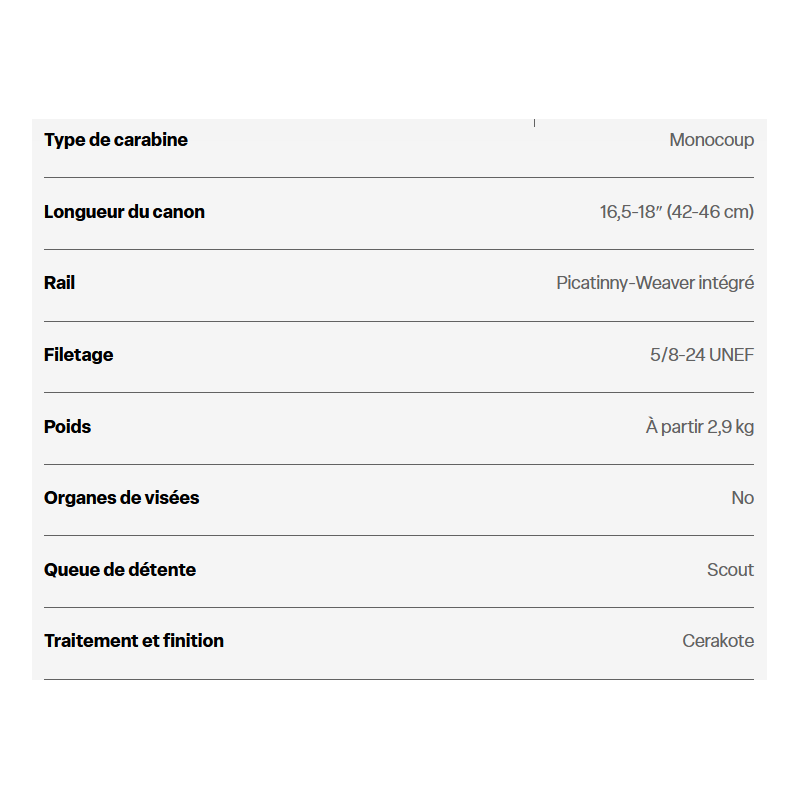
Task: Select the 'Picatinny-Weaver intégré' value
Action: pyautogui.click(x=655, y=283)
